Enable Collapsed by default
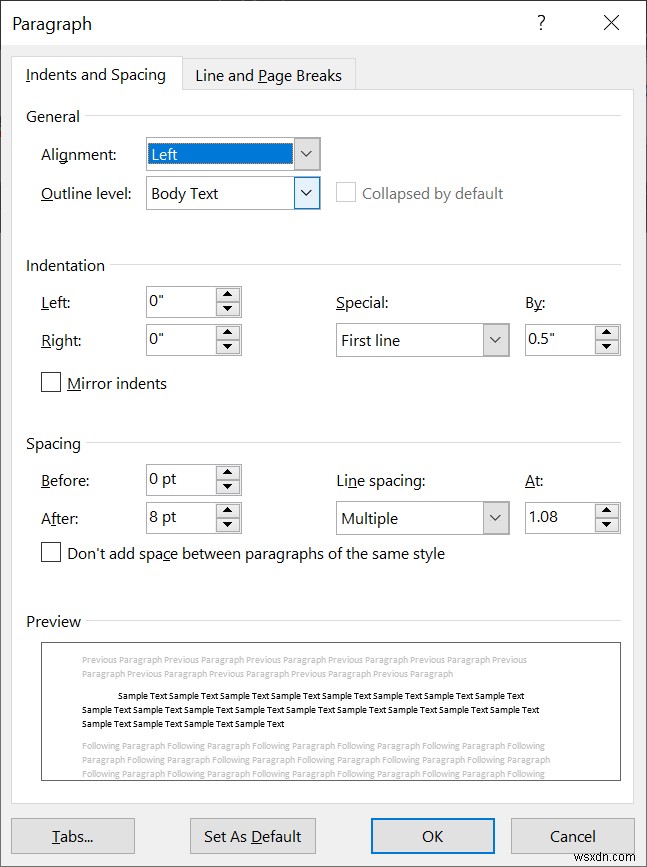Viewport: 647px width, 867px height. (345, 193)
